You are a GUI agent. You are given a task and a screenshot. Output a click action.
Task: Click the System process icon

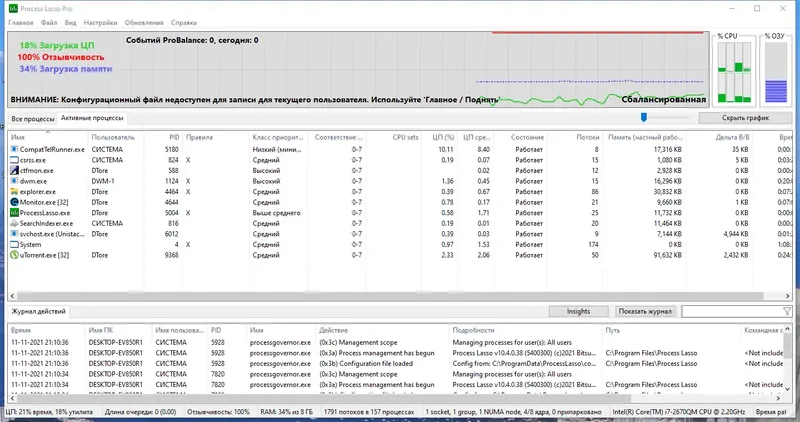[x=14, y=244]
